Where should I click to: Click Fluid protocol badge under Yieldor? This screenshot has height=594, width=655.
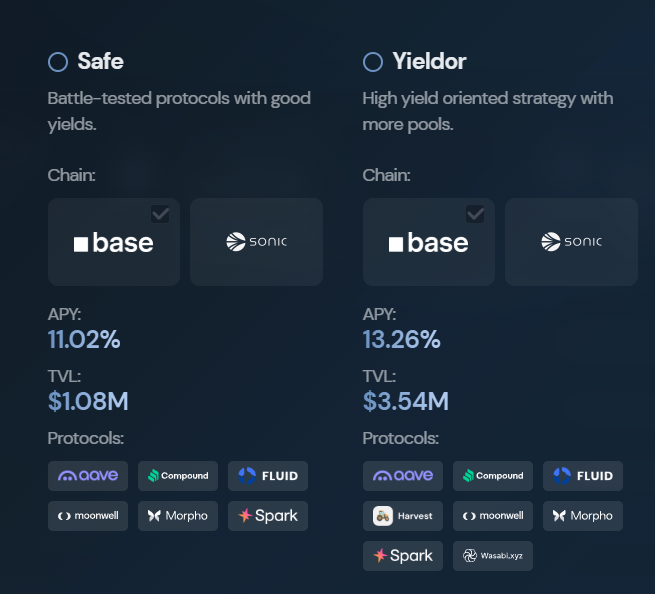(x=582, y=476)
